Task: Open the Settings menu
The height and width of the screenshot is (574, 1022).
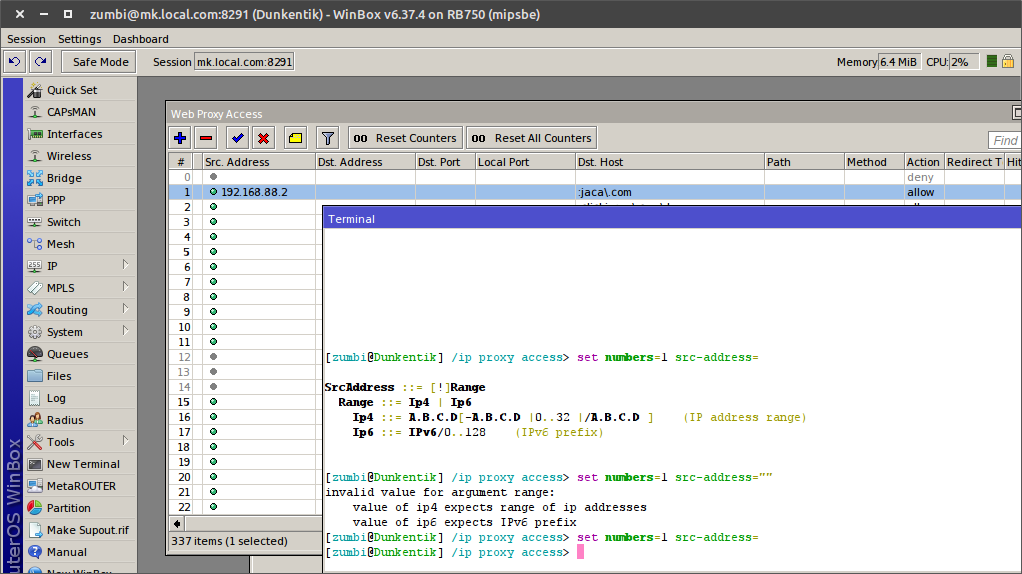Action: pyautogui.click(x=79, y=39)
